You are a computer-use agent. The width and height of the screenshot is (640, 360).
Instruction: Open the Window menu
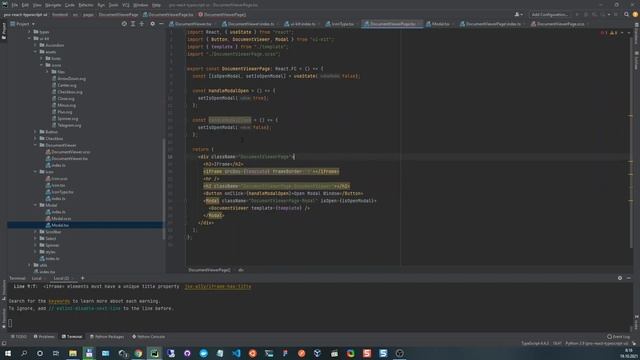pos(141,5)
